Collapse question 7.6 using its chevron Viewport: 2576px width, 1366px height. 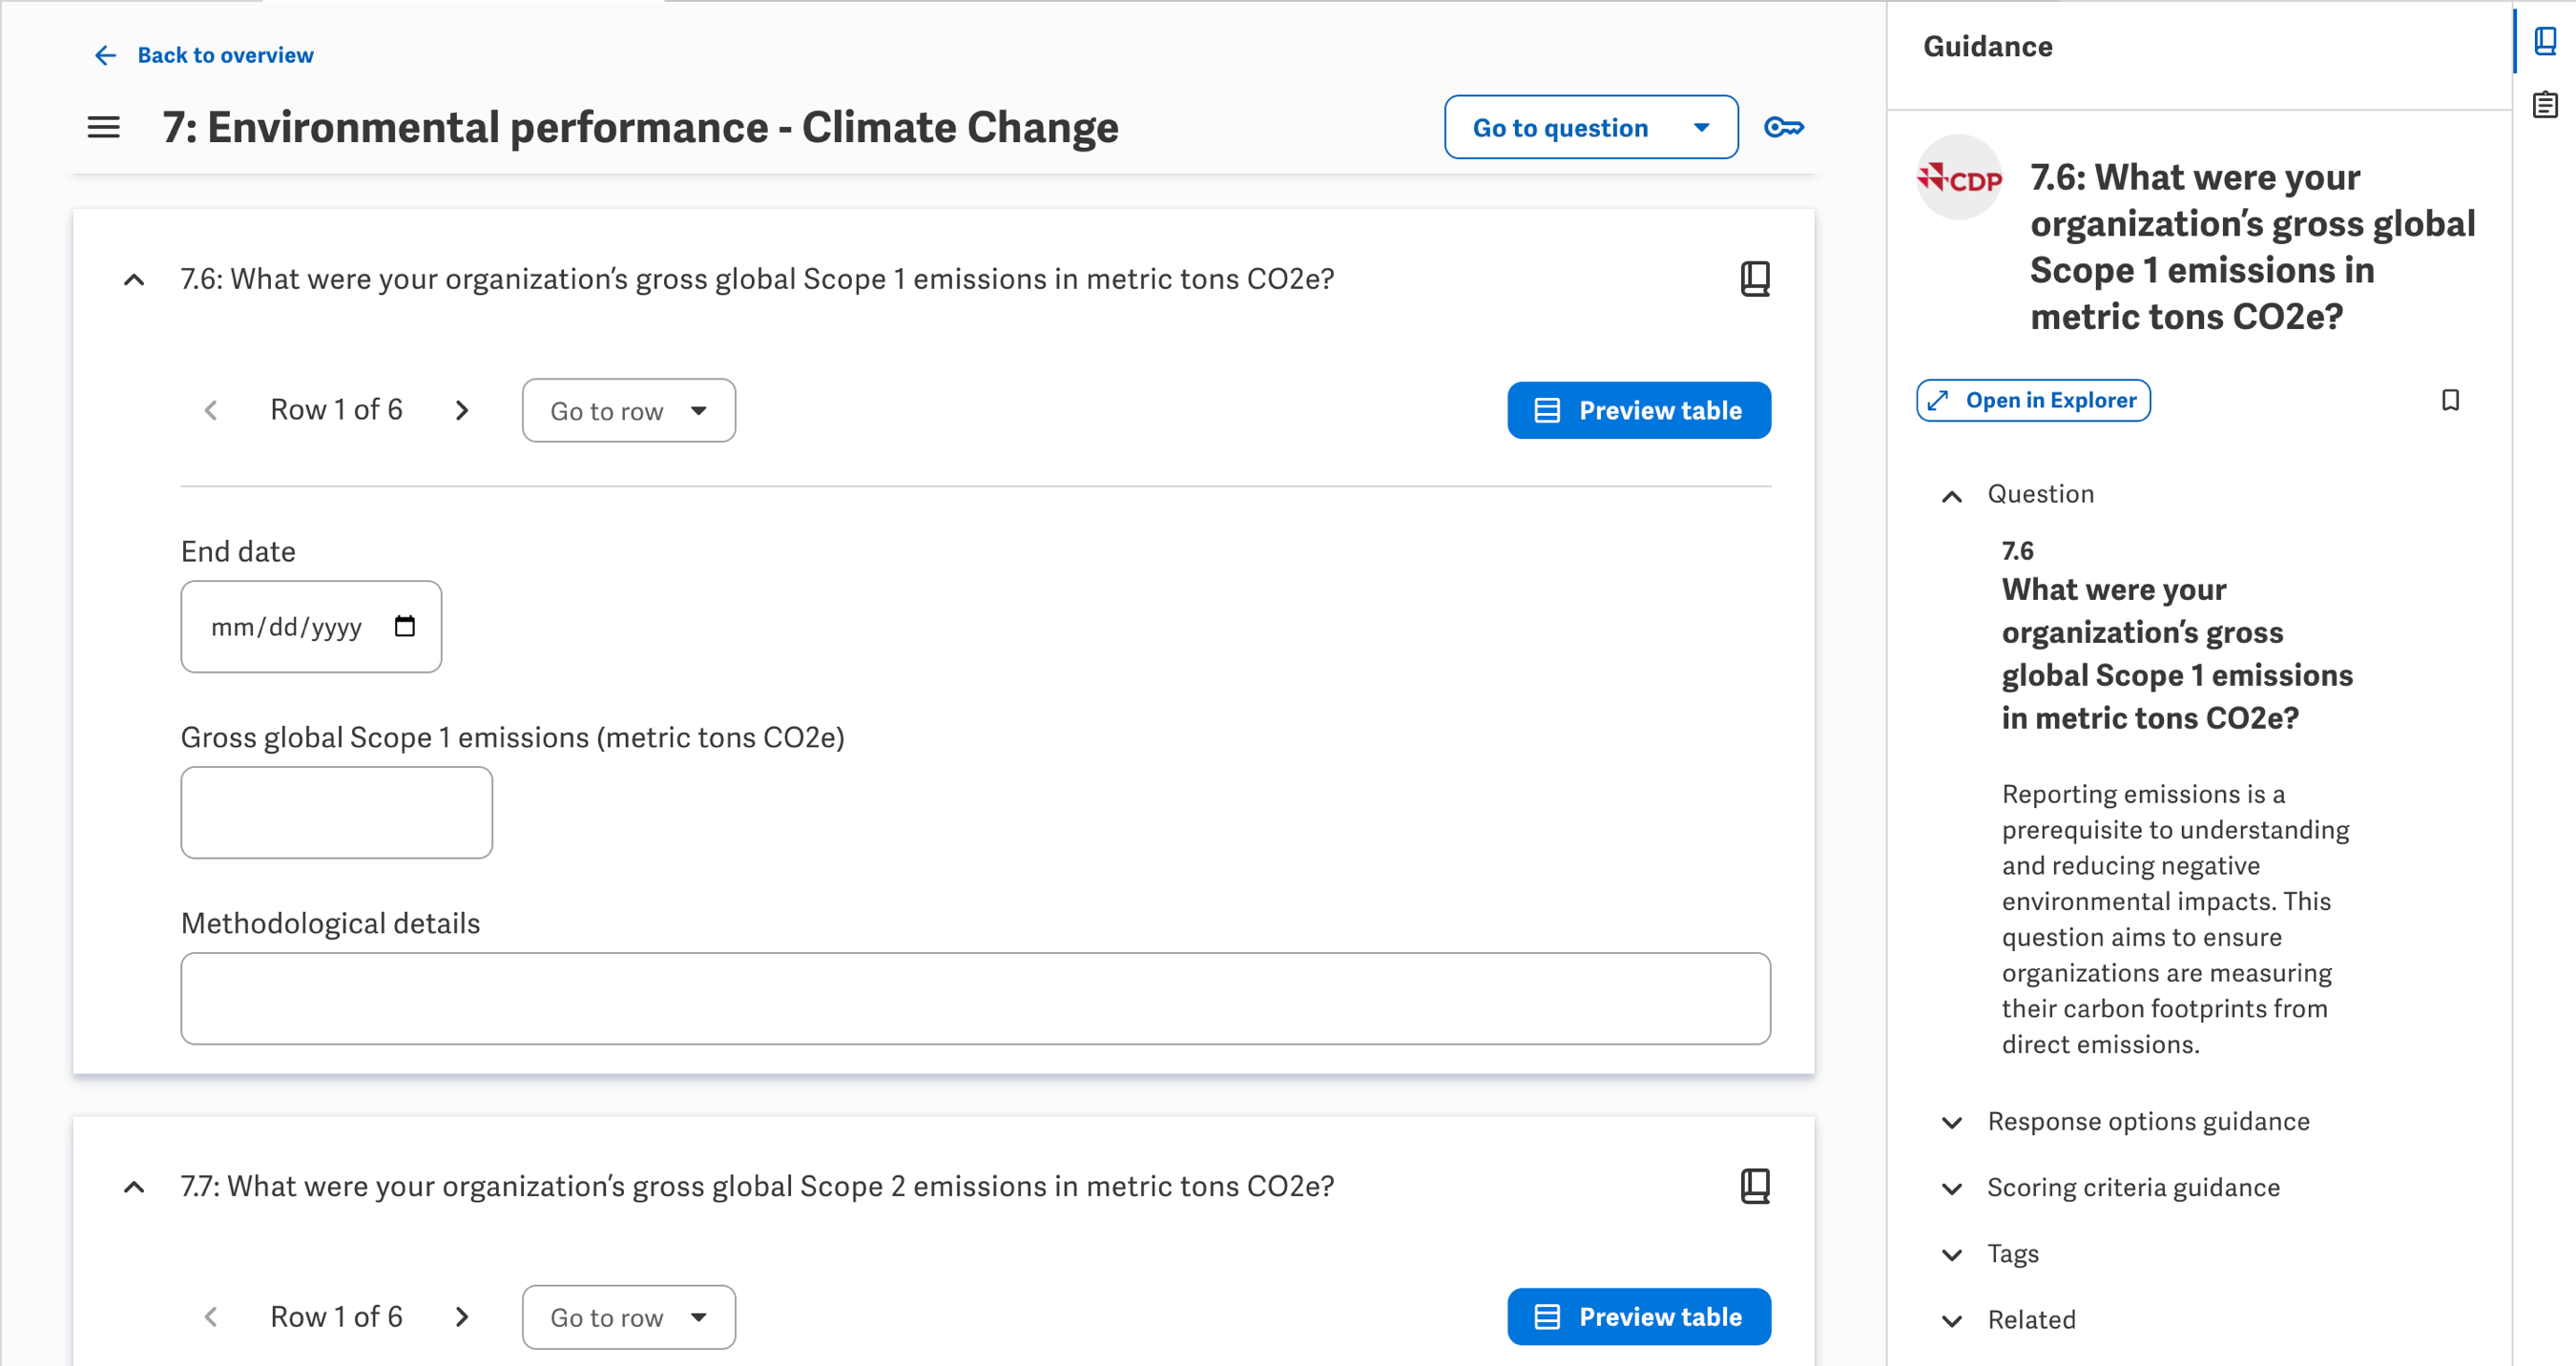[134, 279]
